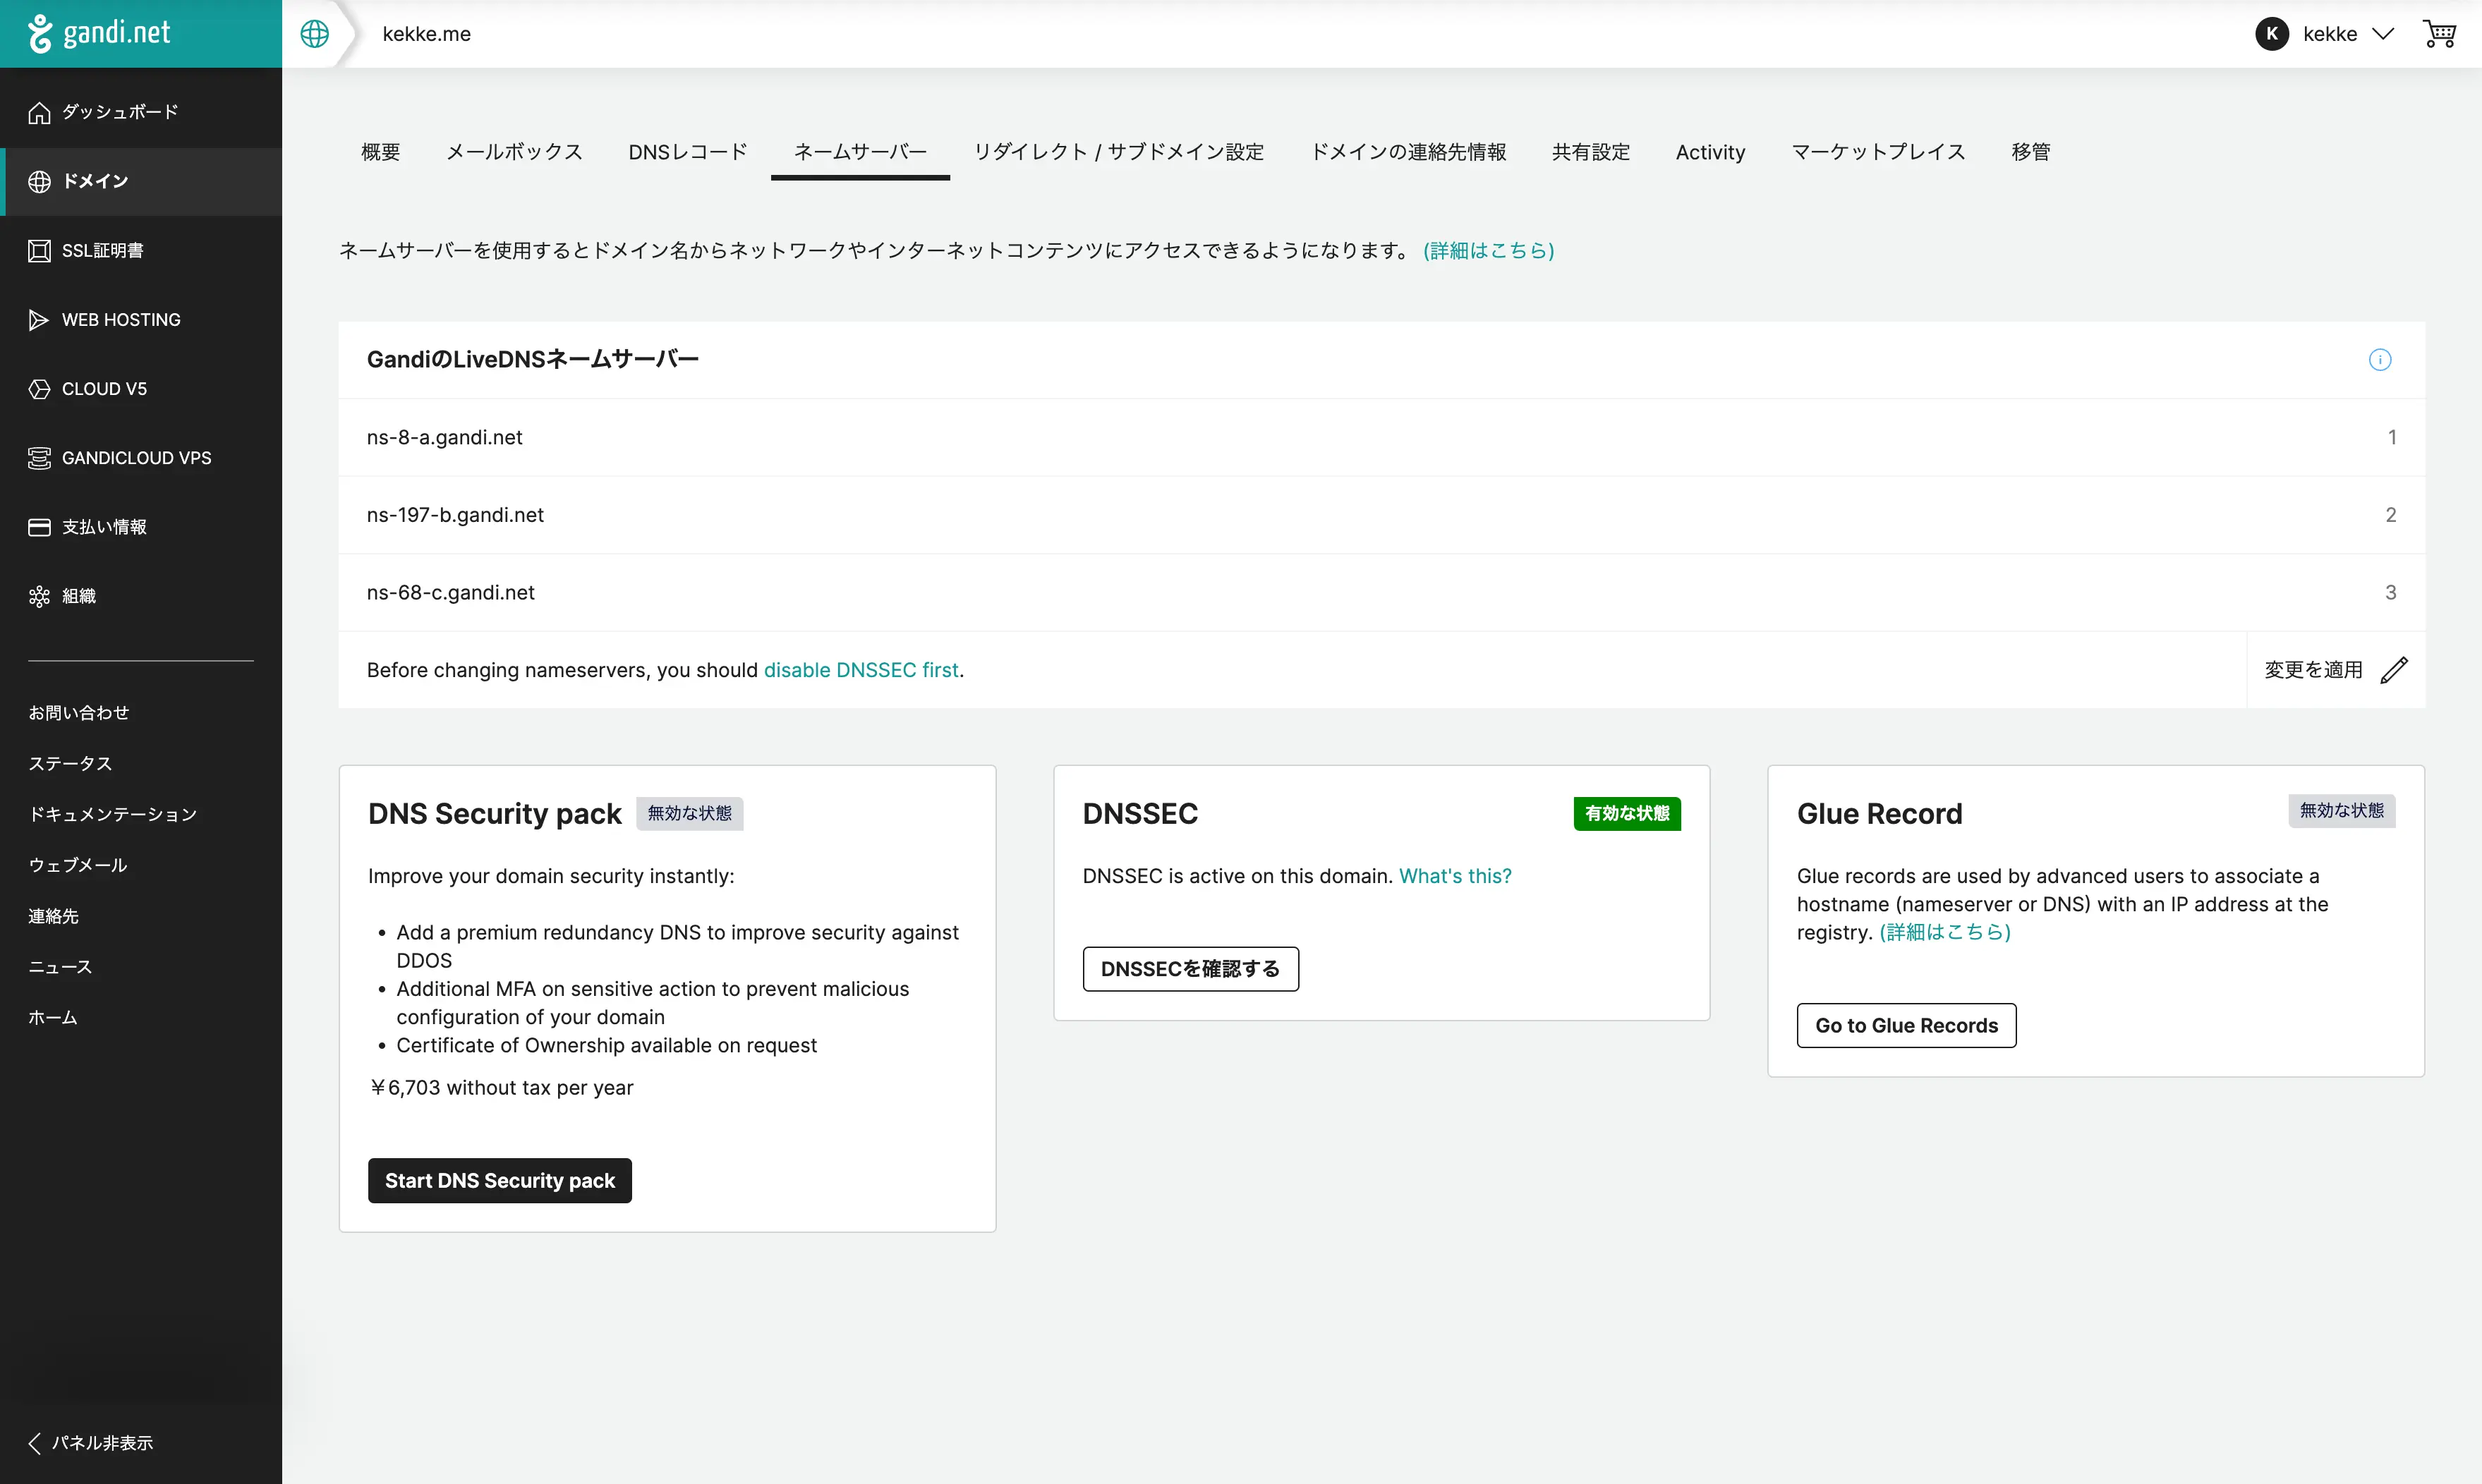The width and height of the screenshot is (2482, 1484).
Task: Click the ステータス link
Action: tap(70, 763)
